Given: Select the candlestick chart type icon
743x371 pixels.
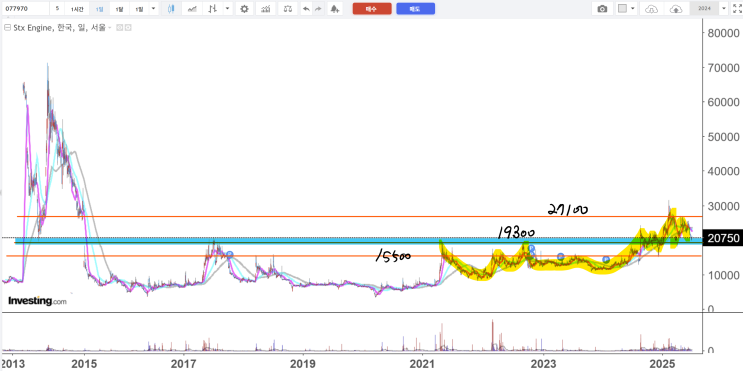Looking at the screenshot, I should 171,9.
